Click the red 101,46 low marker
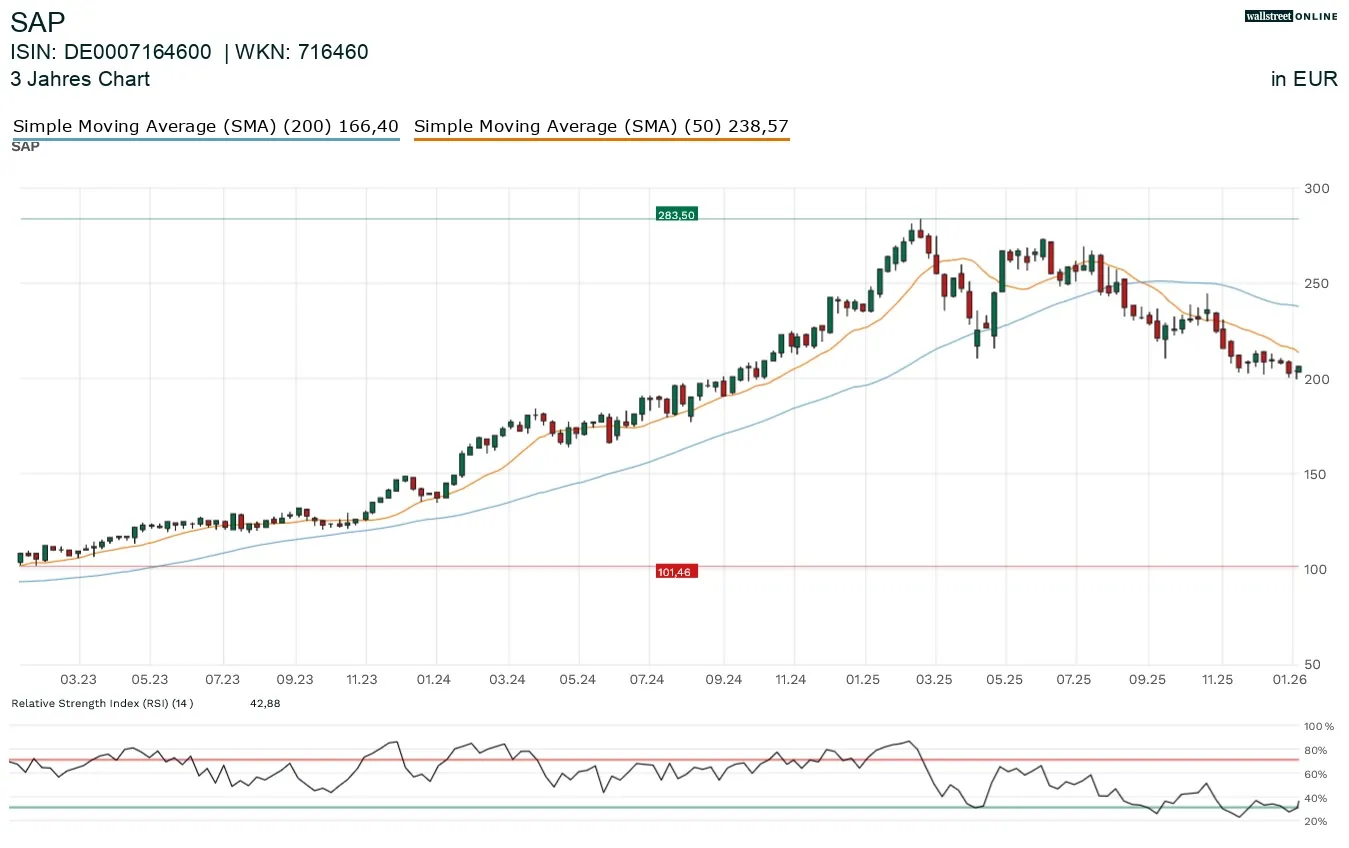This screenshot has width=1349, height=848. 677,570
